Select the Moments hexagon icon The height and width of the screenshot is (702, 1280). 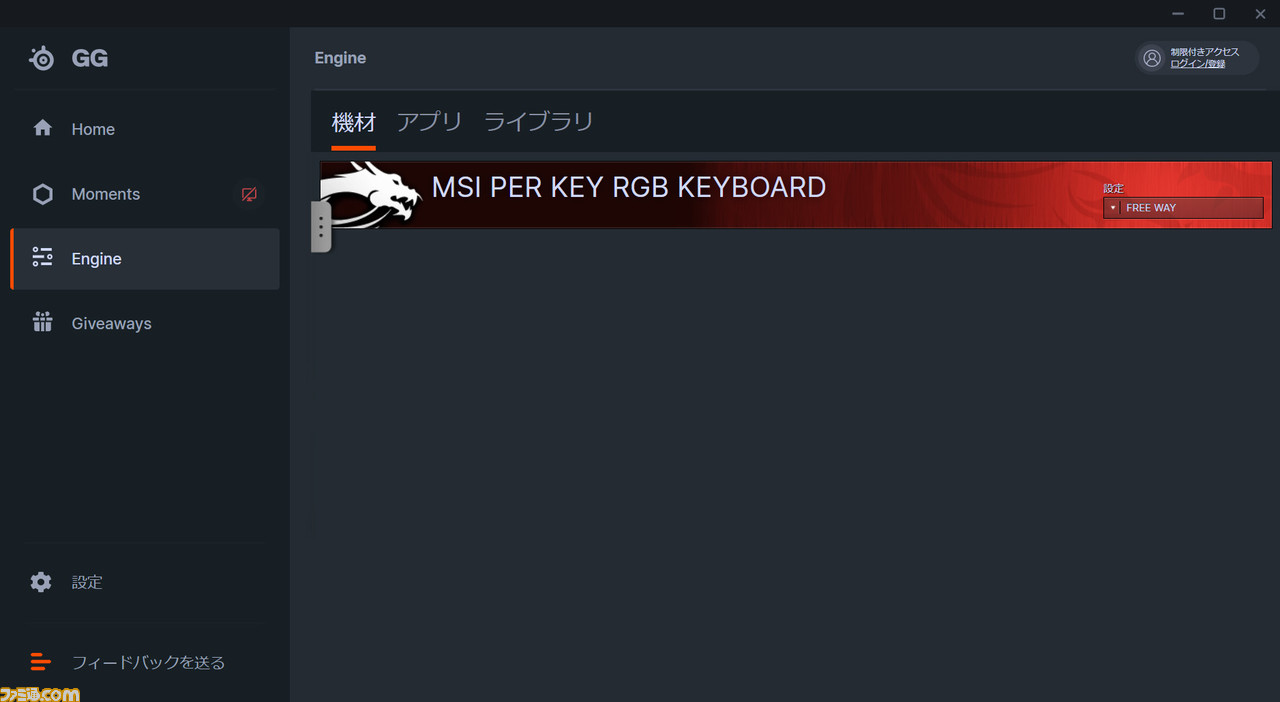42,194
